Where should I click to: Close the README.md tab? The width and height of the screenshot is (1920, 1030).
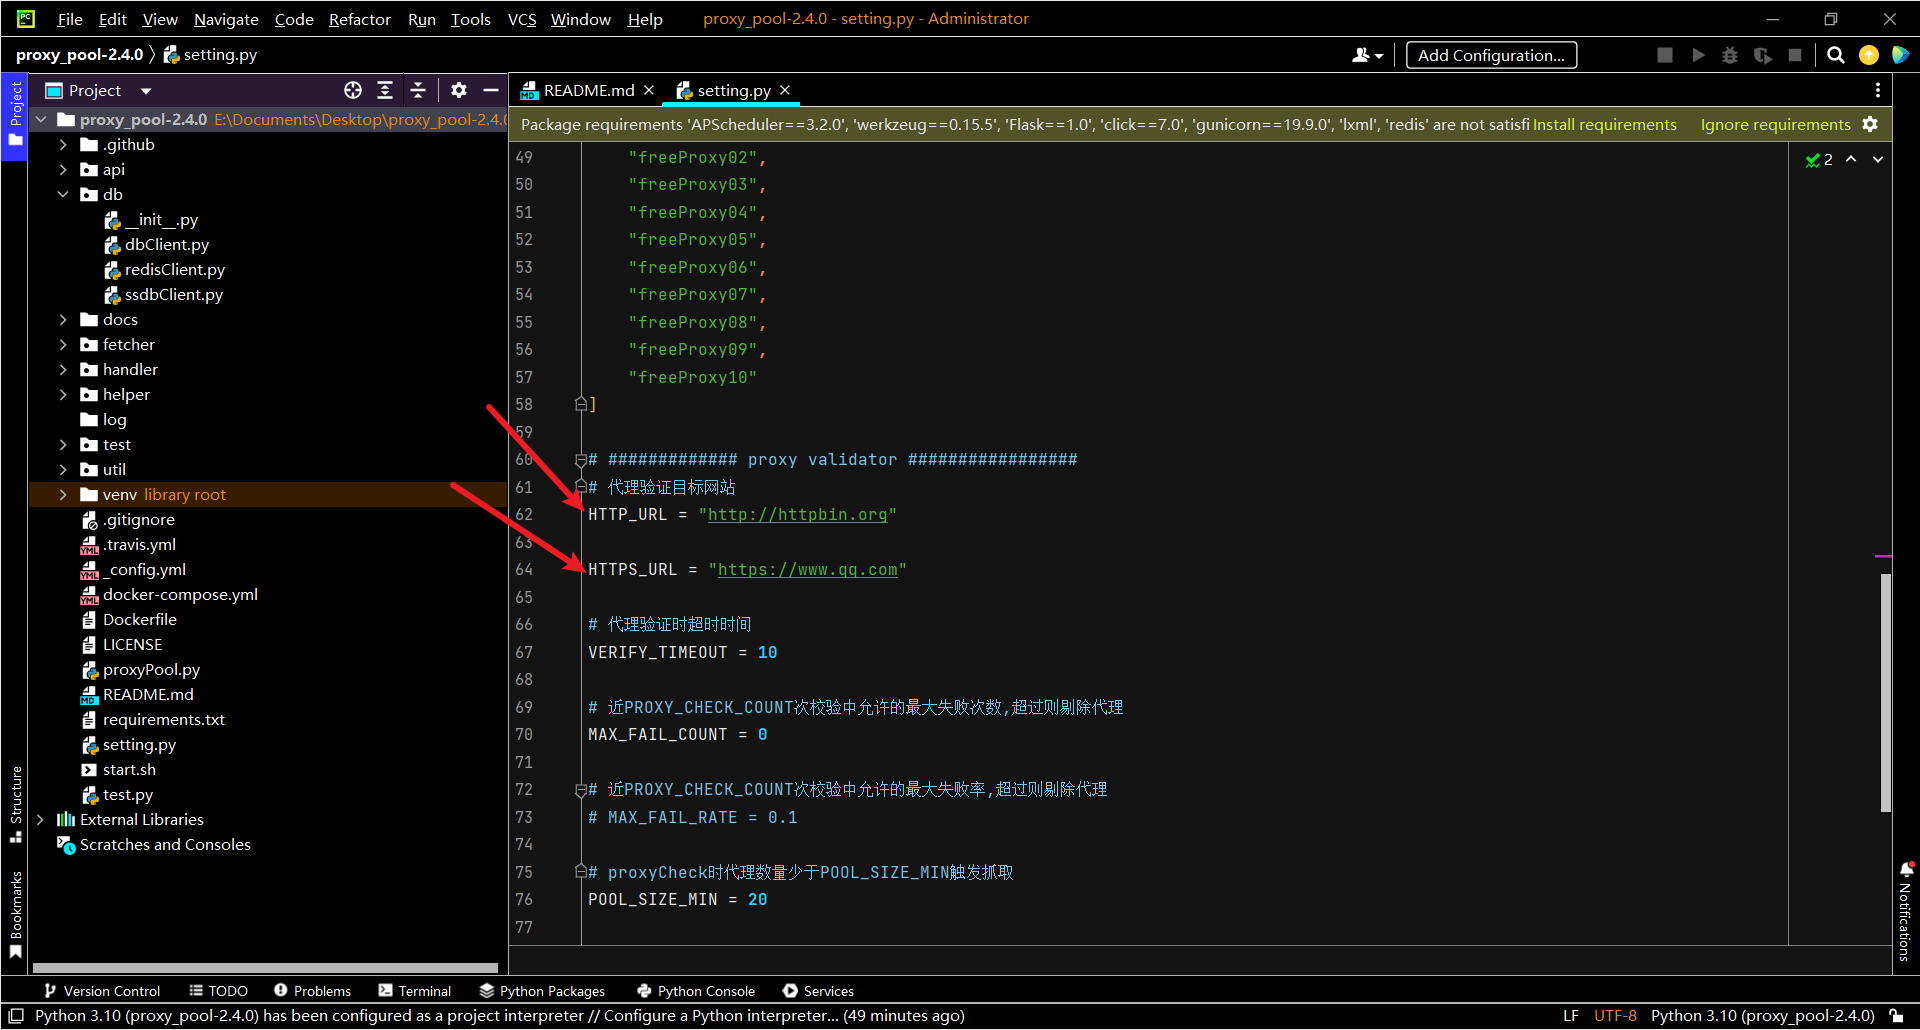click(649, 90)
